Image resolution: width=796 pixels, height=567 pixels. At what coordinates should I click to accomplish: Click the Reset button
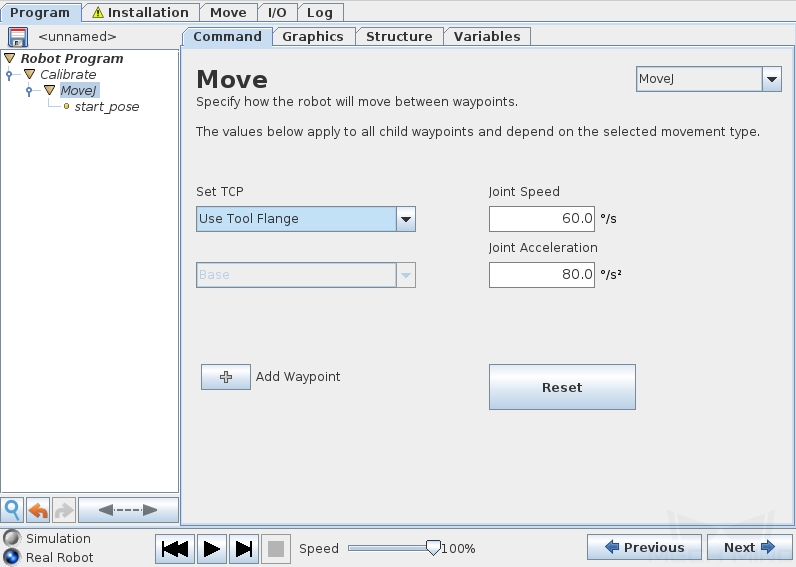tap(562, 387)
